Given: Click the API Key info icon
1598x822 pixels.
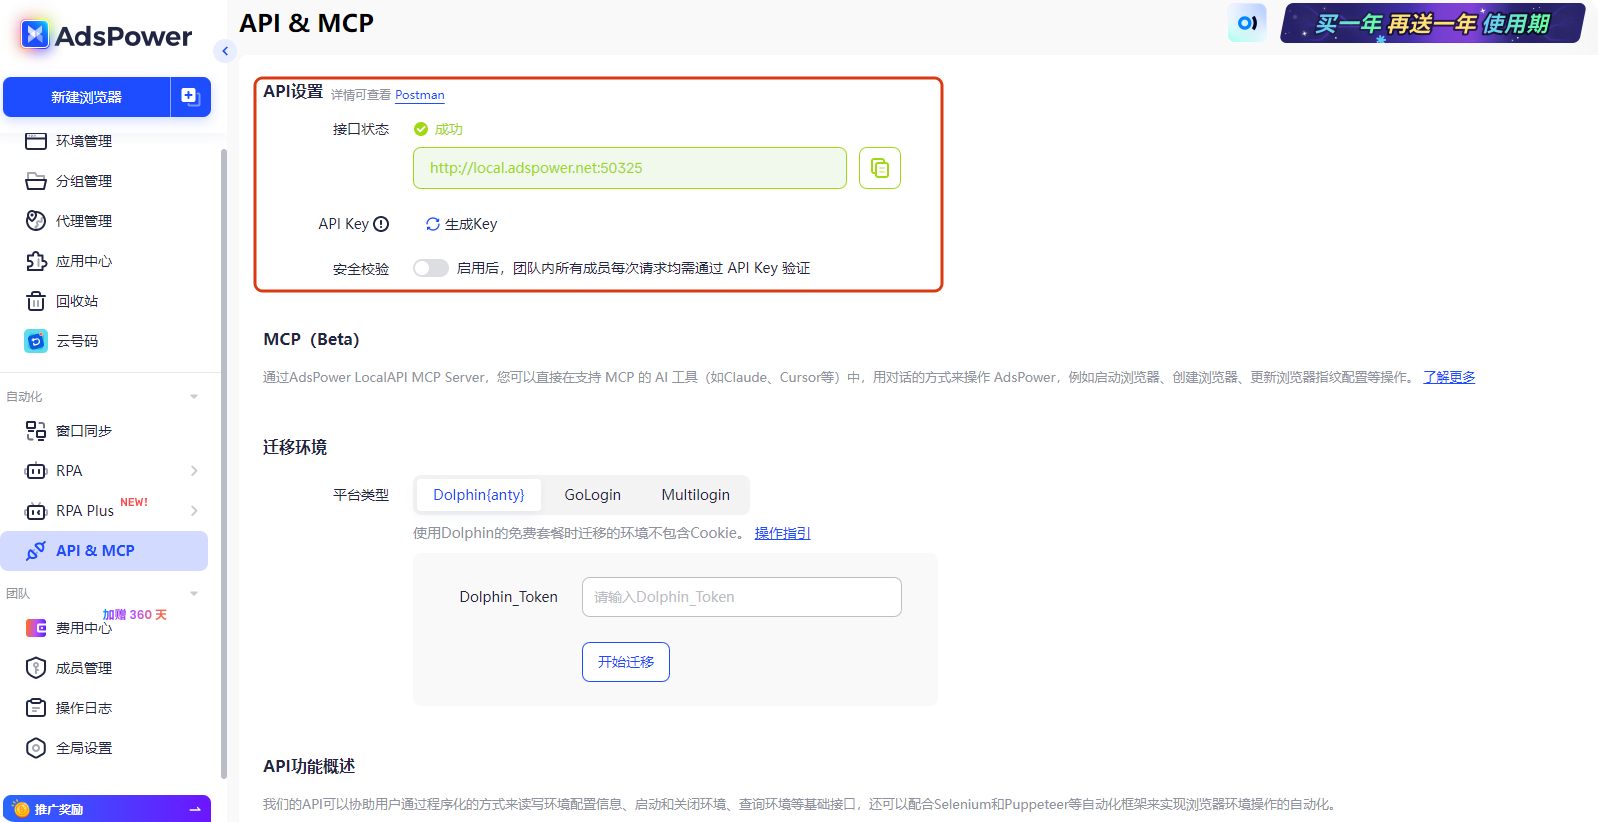Looking at the screenshot, I should click(381, 224).
